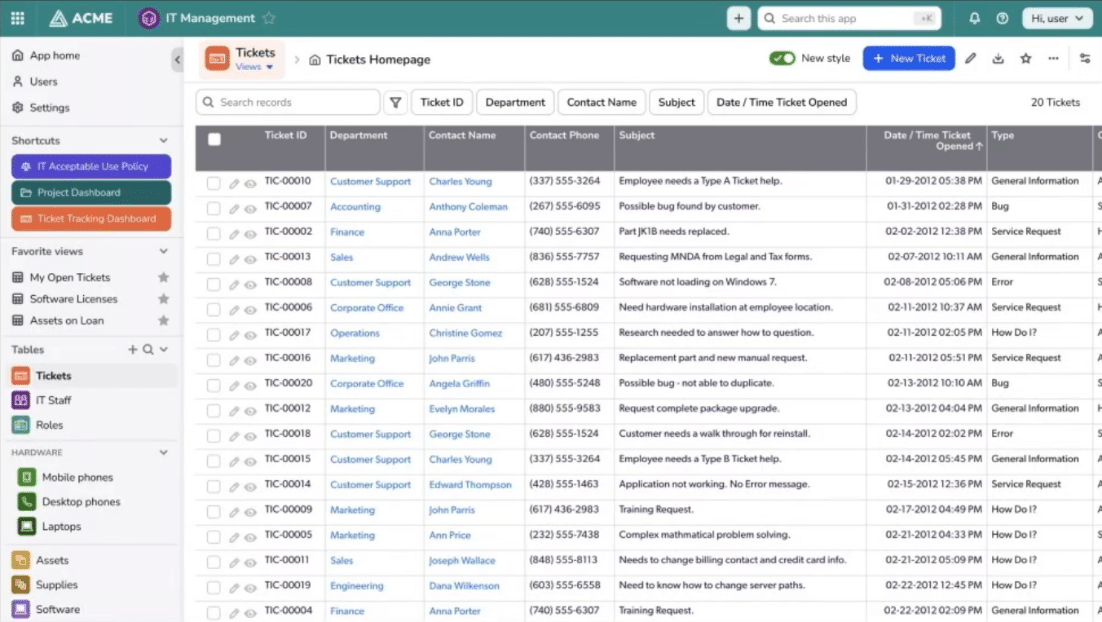This screenshot has height=622, width=1102.
Task: Click the filter funnel icon
Action: point(396,102)
